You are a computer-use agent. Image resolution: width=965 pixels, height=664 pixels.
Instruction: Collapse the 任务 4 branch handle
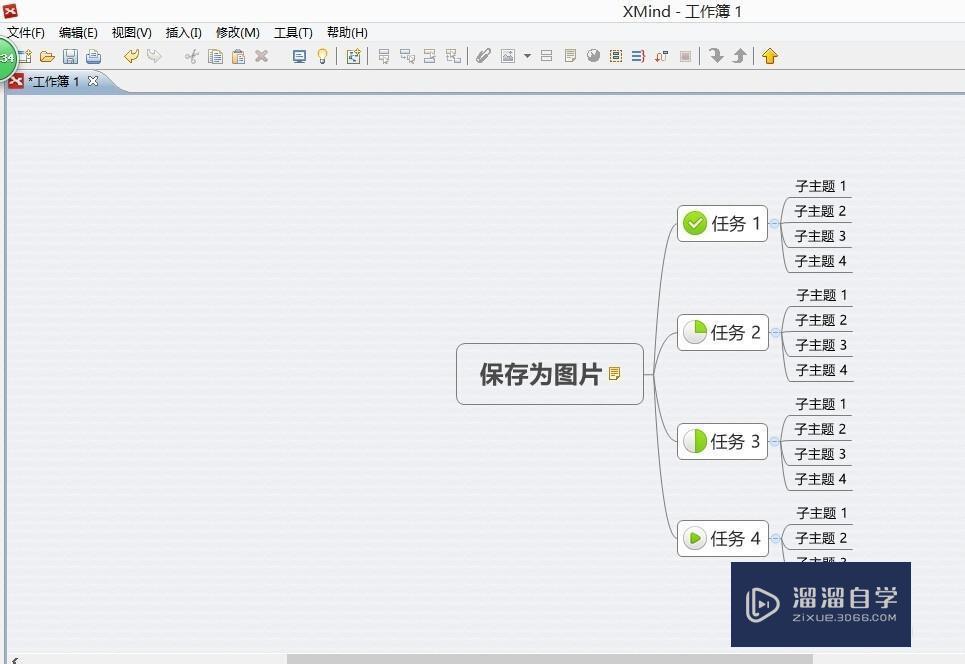[777, 538]
